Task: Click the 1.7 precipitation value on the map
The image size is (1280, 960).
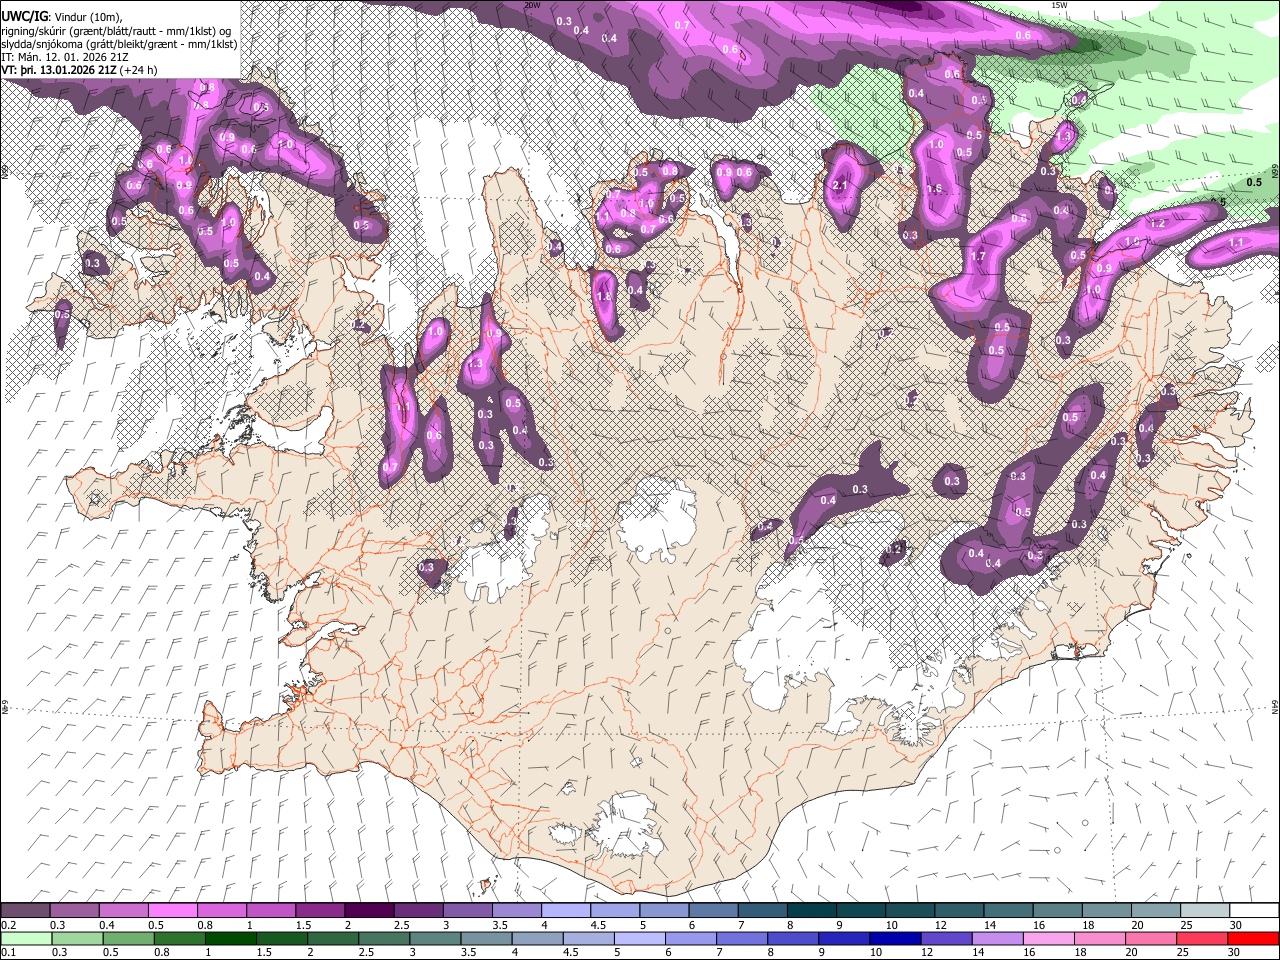Action: [x=978, y=256]
